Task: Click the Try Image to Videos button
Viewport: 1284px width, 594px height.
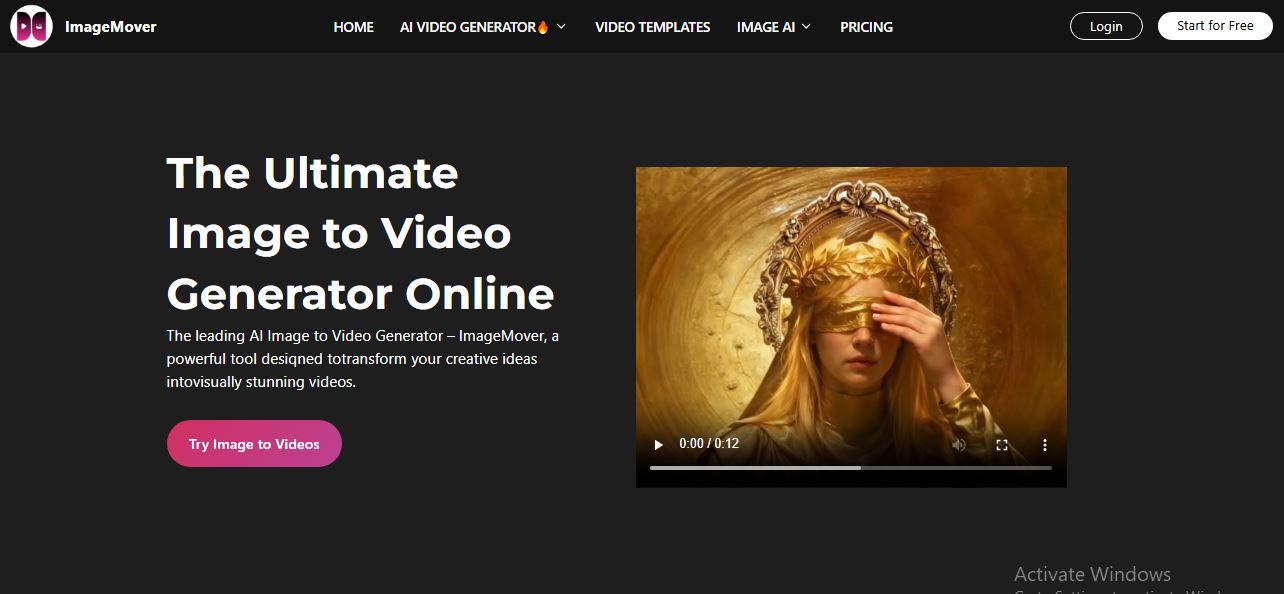Action: 254,444
